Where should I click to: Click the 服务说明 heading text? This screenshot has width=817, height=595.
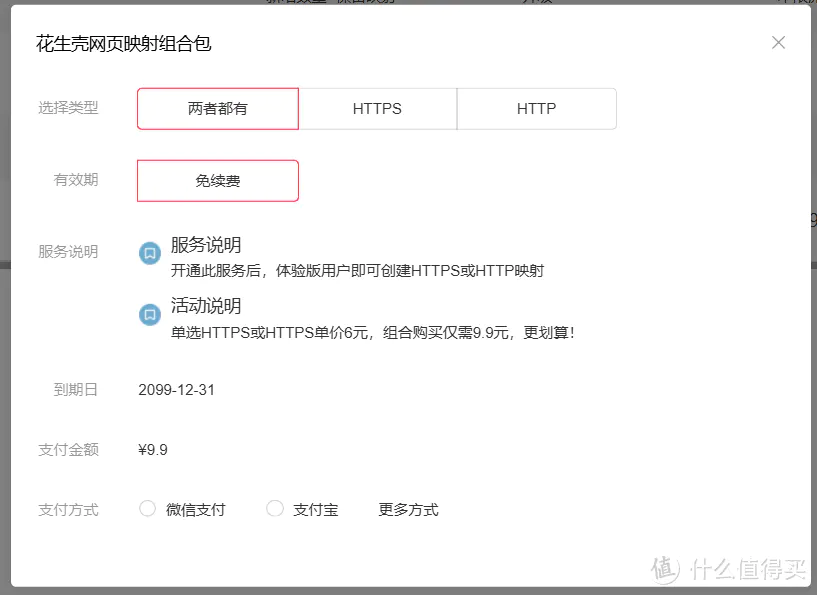click(206, 245)
